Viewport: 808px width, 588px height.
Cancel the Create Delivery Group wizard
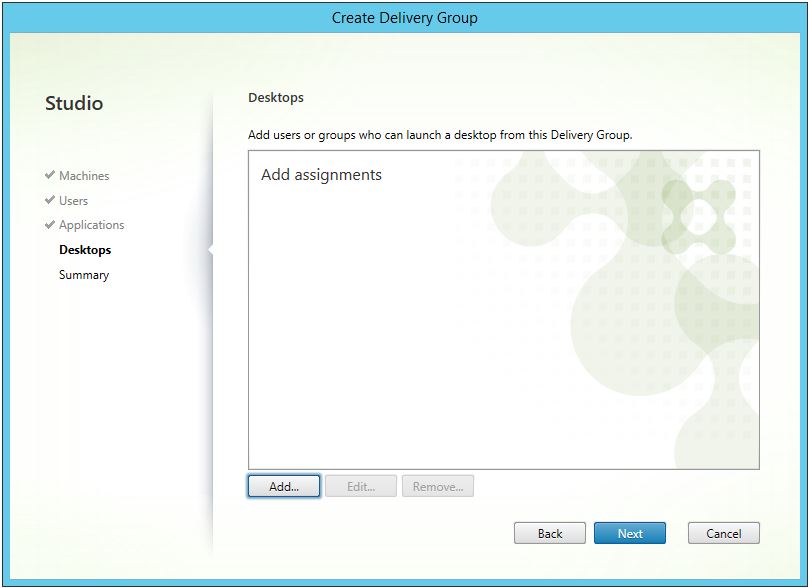coord(723,533)
